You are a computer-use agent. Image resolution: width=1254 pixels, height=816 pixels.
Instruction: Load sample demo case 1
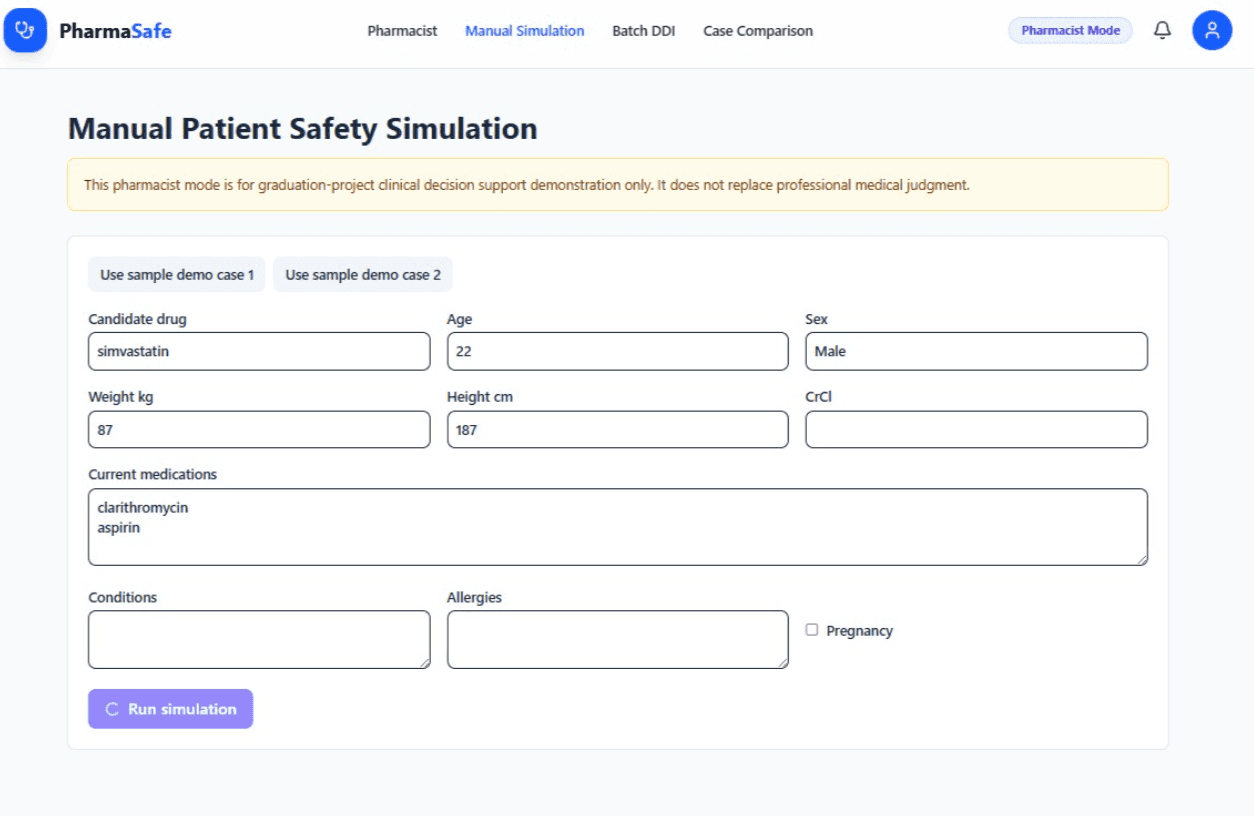click(x=177, y=274)
